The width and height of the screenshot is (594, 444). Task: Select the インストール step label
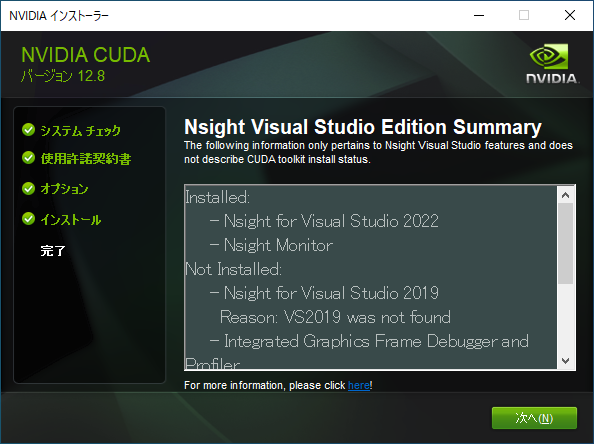pyautogui.click(x=70, y=219)
